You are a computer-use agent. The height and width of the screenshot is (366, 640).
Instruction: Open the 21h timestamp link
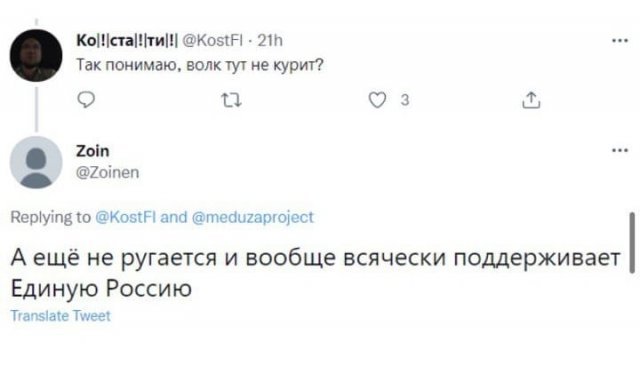click(270, 41)
